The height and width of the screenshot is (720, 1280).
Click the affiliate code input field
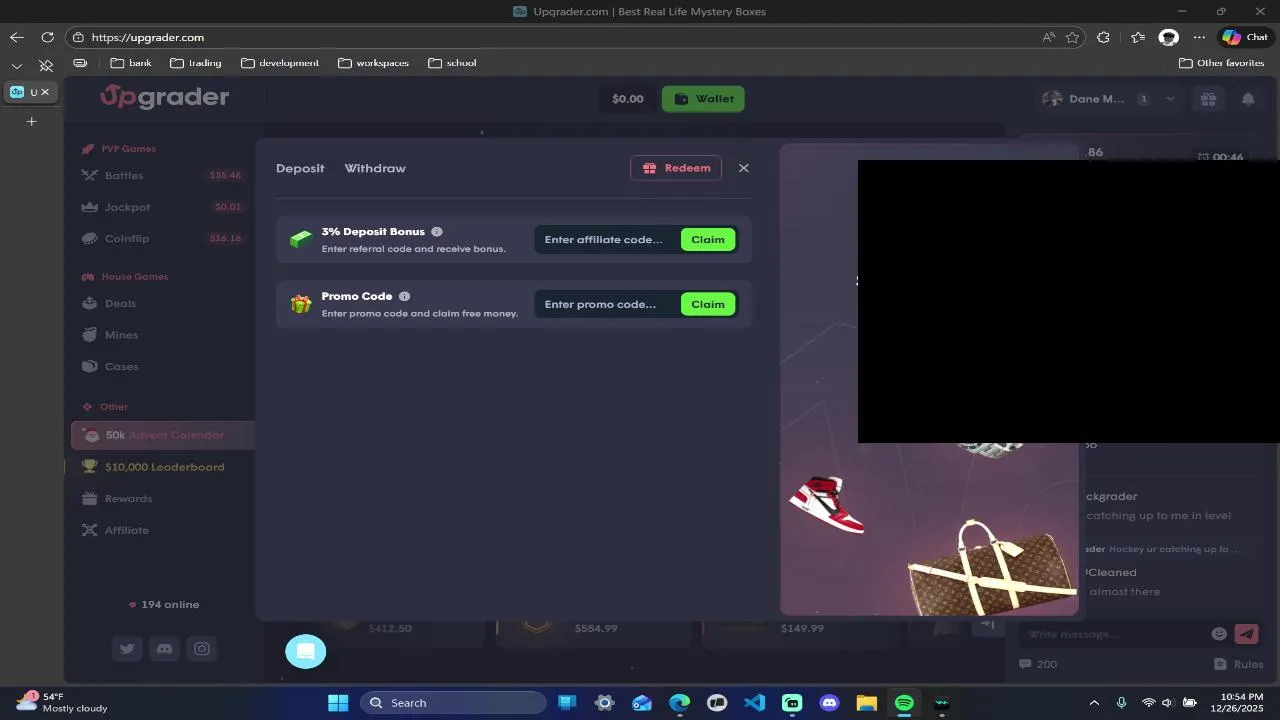[607, 240]
